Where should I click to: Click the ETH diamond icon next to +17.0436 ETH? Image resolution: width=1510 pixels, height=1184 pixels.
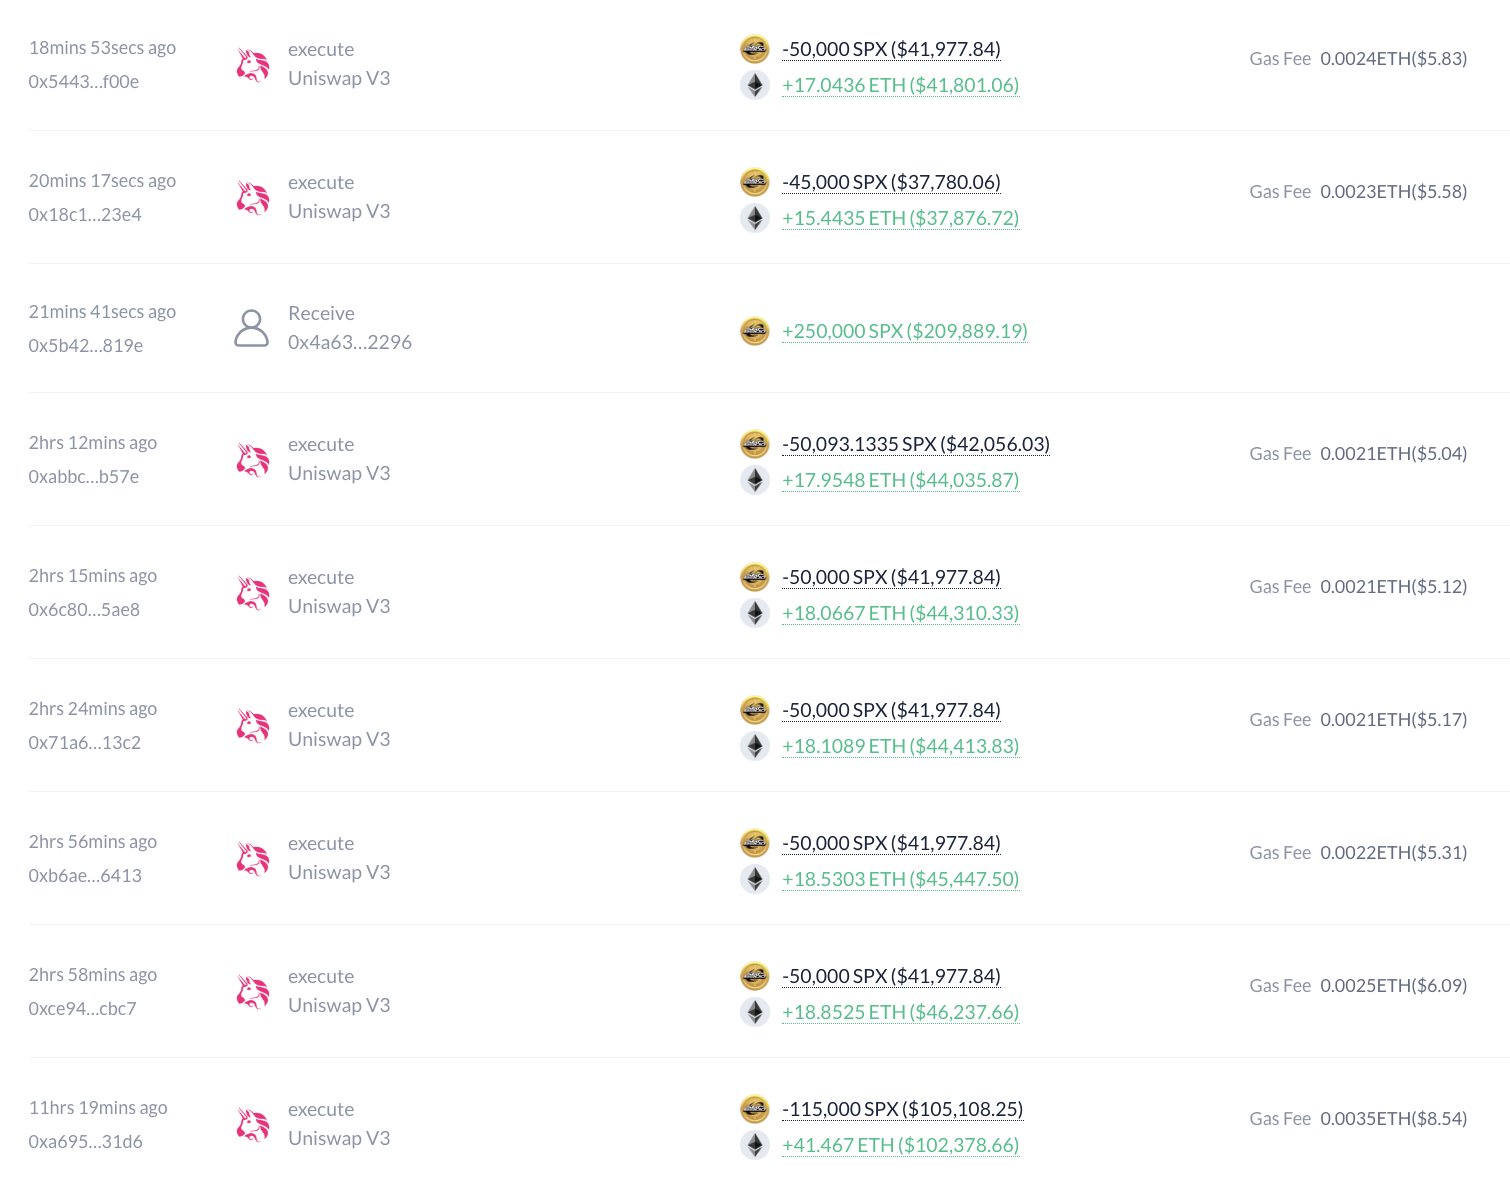754,84
